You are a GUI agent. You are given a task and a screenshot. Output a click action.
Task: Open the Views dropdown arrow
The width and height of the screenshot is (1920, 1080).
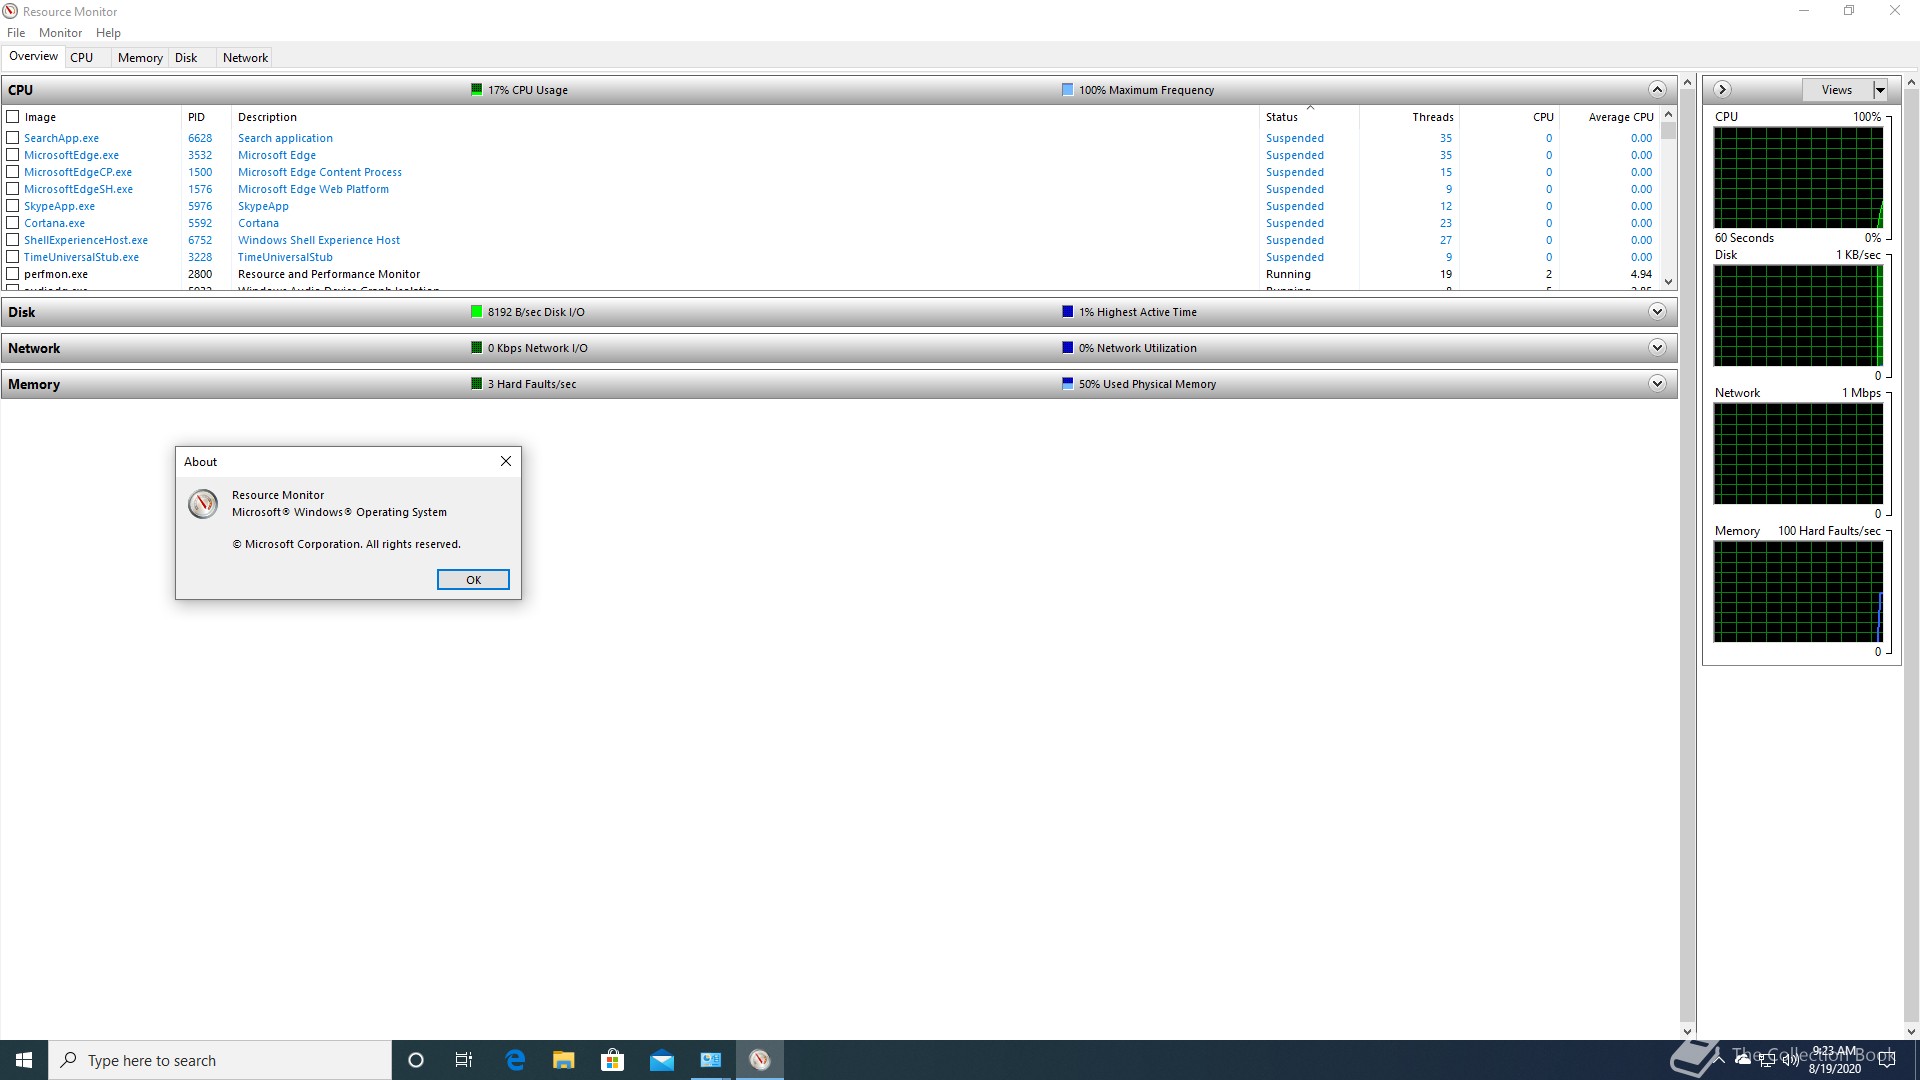[x=1880, y=90]
